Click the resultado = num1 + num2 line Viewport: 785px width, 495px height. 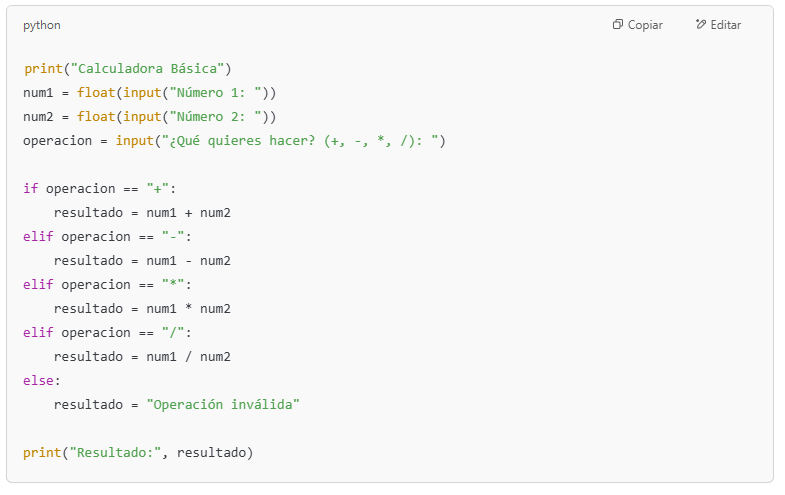pyautogui.click(x=142, y=213)
